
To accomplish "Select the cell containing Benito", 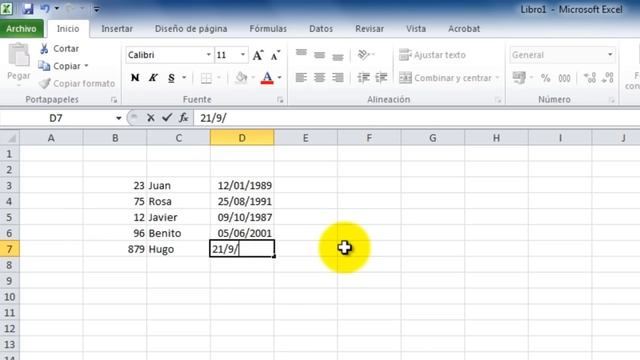I will (x=178, y=233).
